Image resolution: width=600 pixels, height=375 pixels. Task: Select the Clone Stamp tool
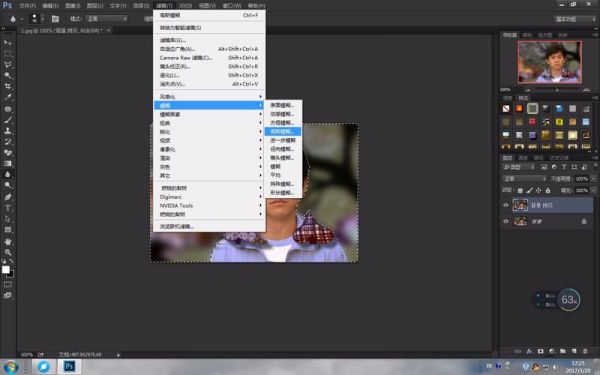pyautogui.click(x=8, y=130)
